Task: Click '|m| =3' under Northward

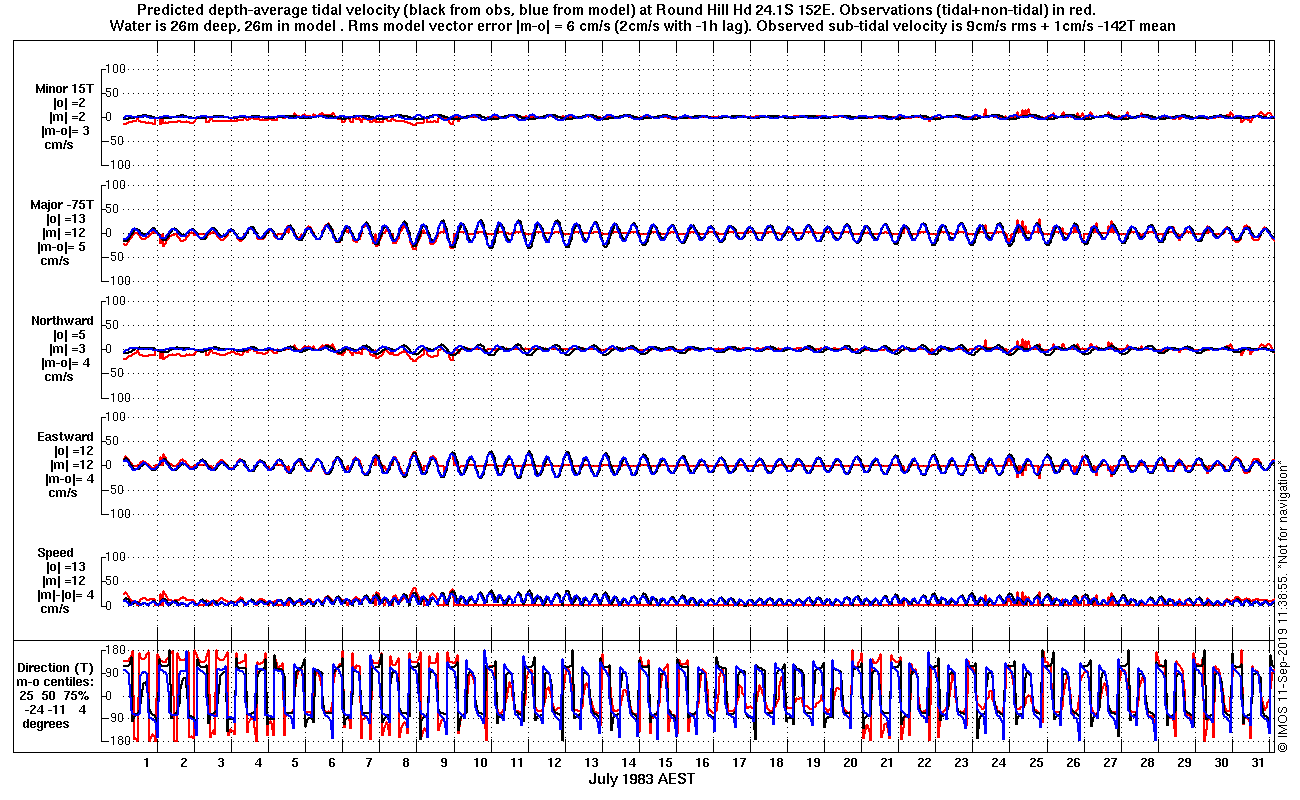Action: point(65,349)
